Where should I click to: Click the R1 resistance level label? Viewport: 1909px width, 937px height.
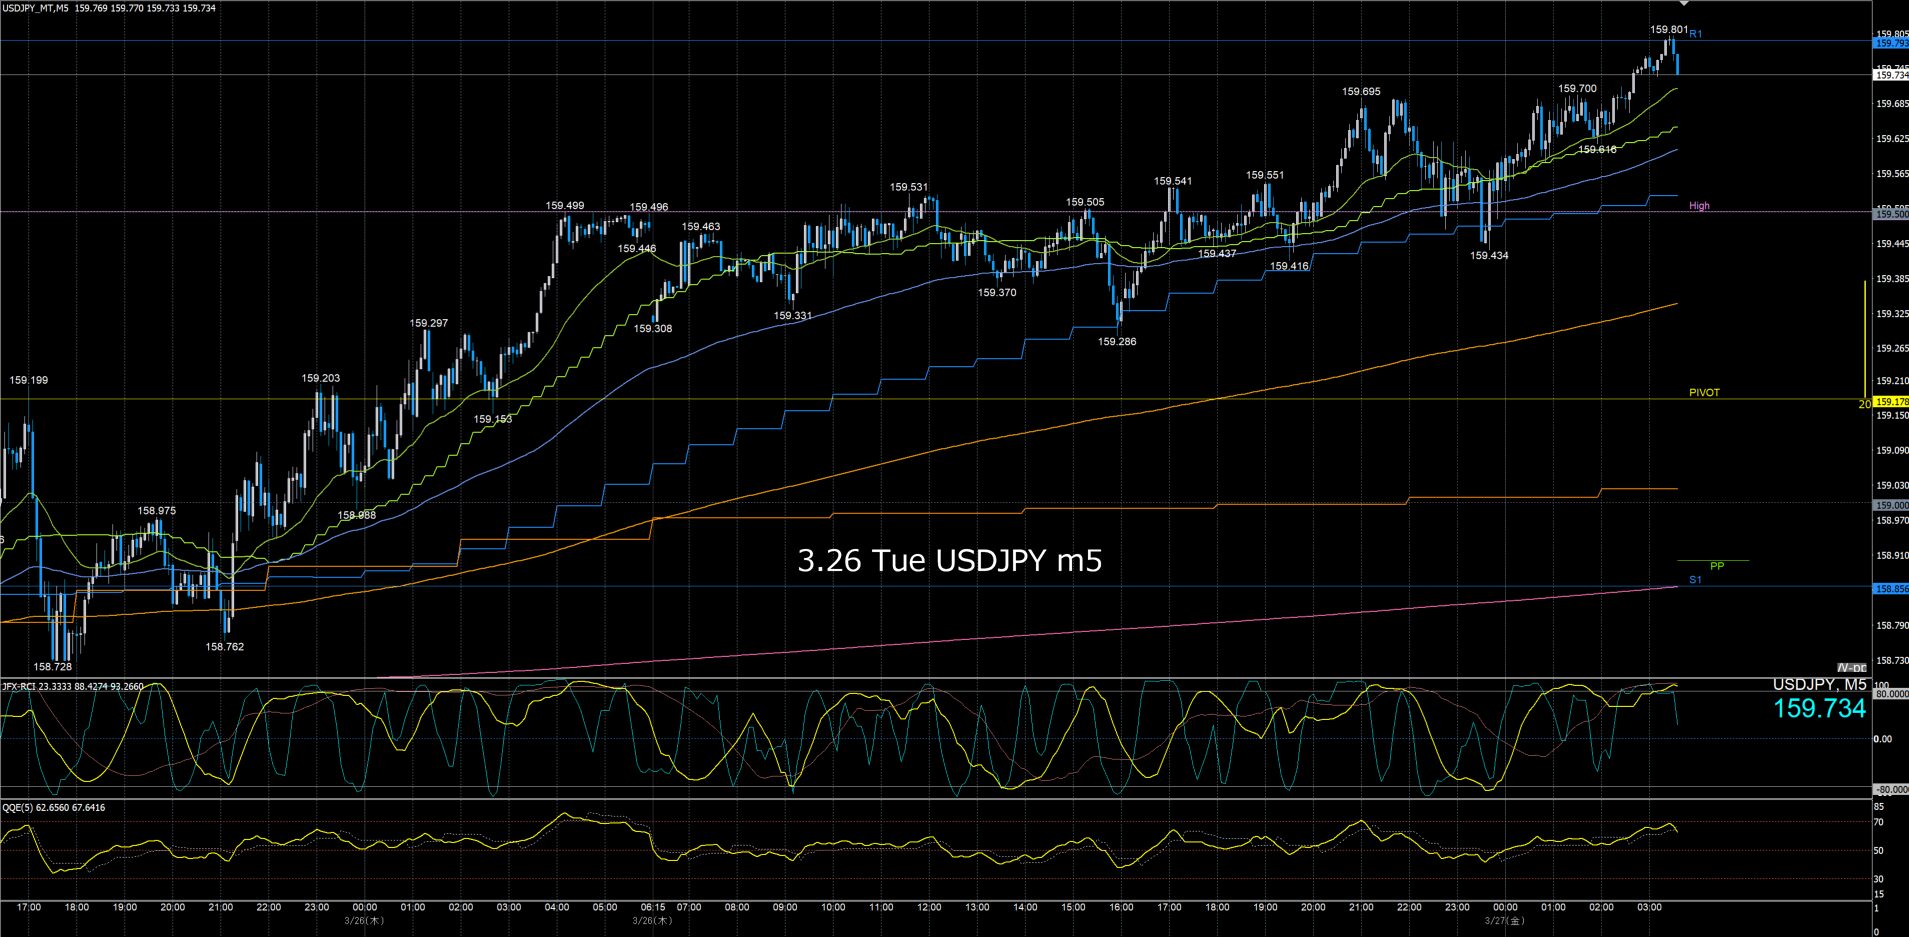[x=1696, y=34]
